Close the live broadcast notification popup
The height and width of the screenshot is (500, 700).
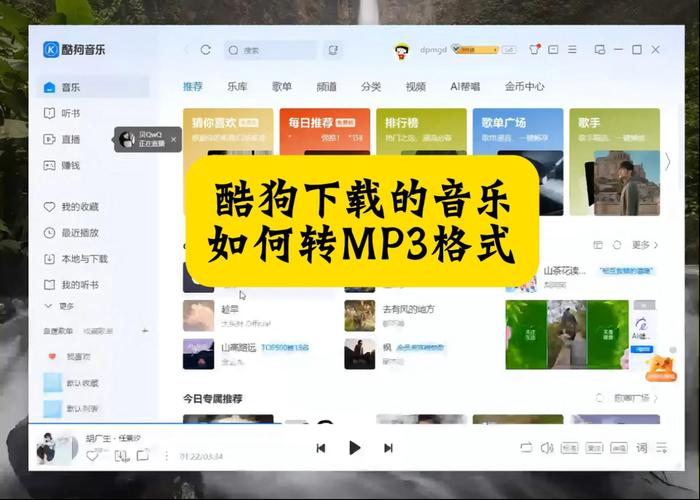point(174,139)
